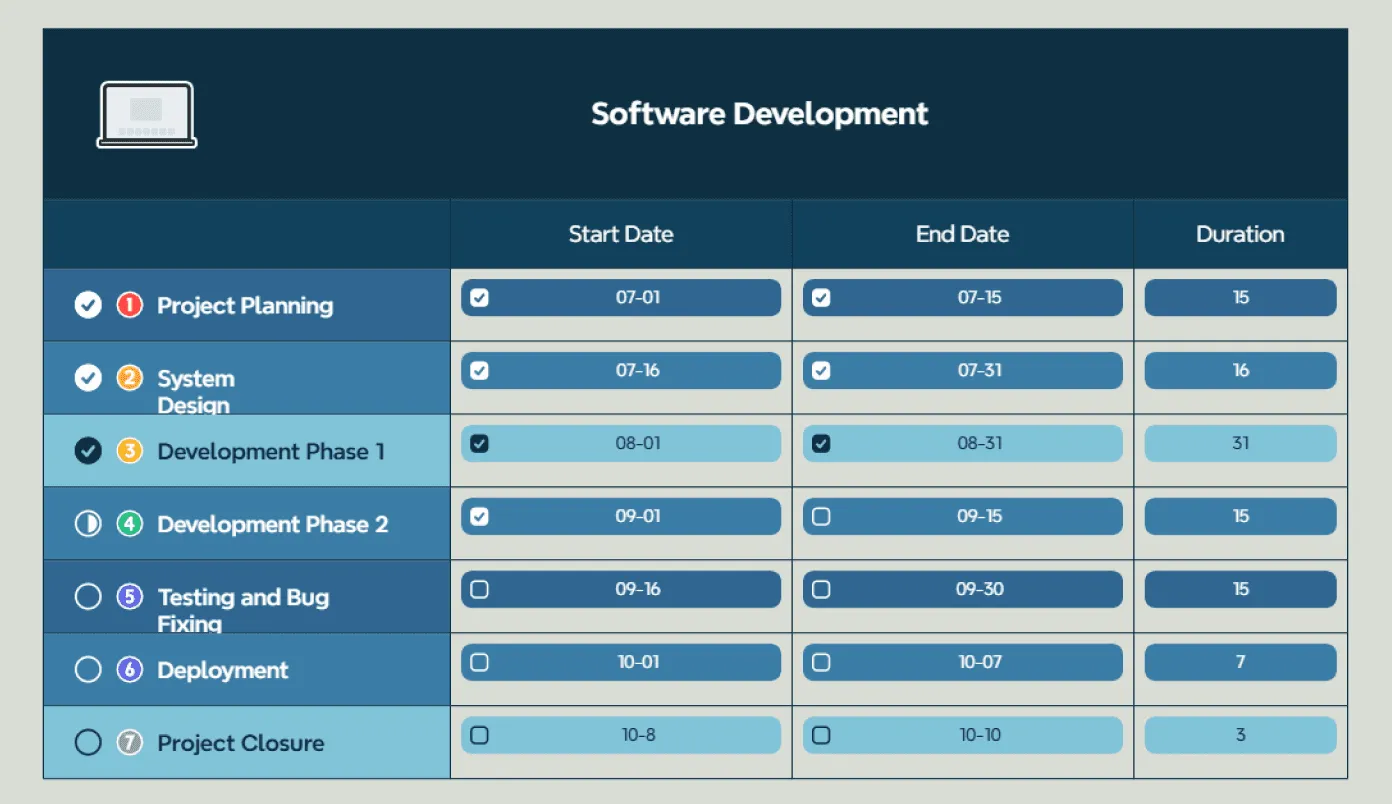Screen dimensions: 1392x804
Task: Click the half-filled status icon for Development Phase 2
Action: click(88, 524)
